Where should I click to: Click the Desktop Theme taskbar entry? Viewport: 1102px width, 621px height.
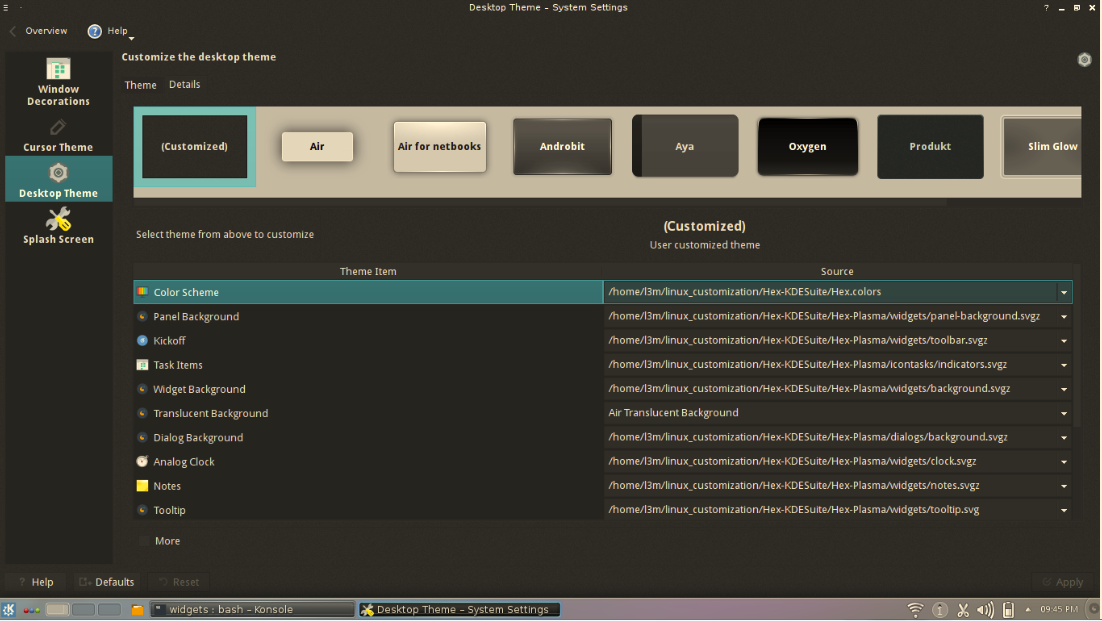click(x=460, y=610)
